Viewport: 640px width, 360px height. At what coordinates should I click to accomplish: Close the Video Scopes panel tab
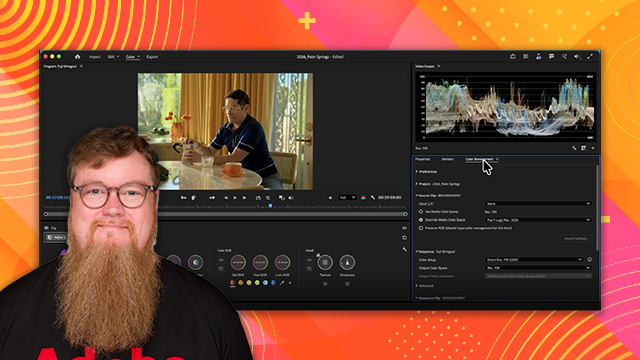439,66
